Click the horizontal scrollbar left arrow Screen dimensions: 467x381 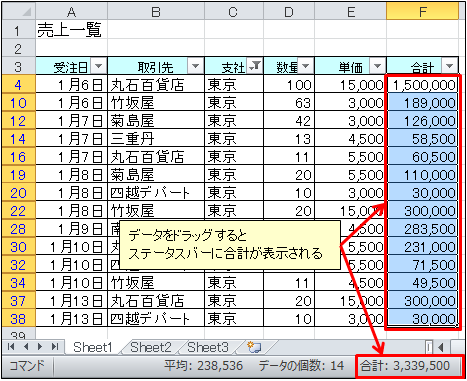point(441,347)
